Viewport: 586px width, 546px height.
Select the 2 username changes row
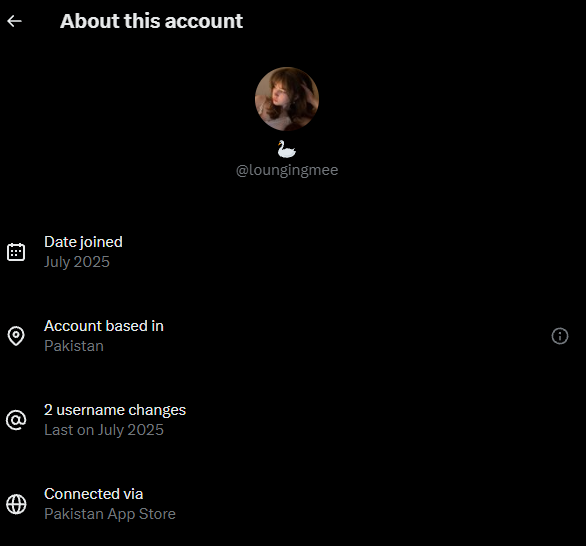pos(293,420)
